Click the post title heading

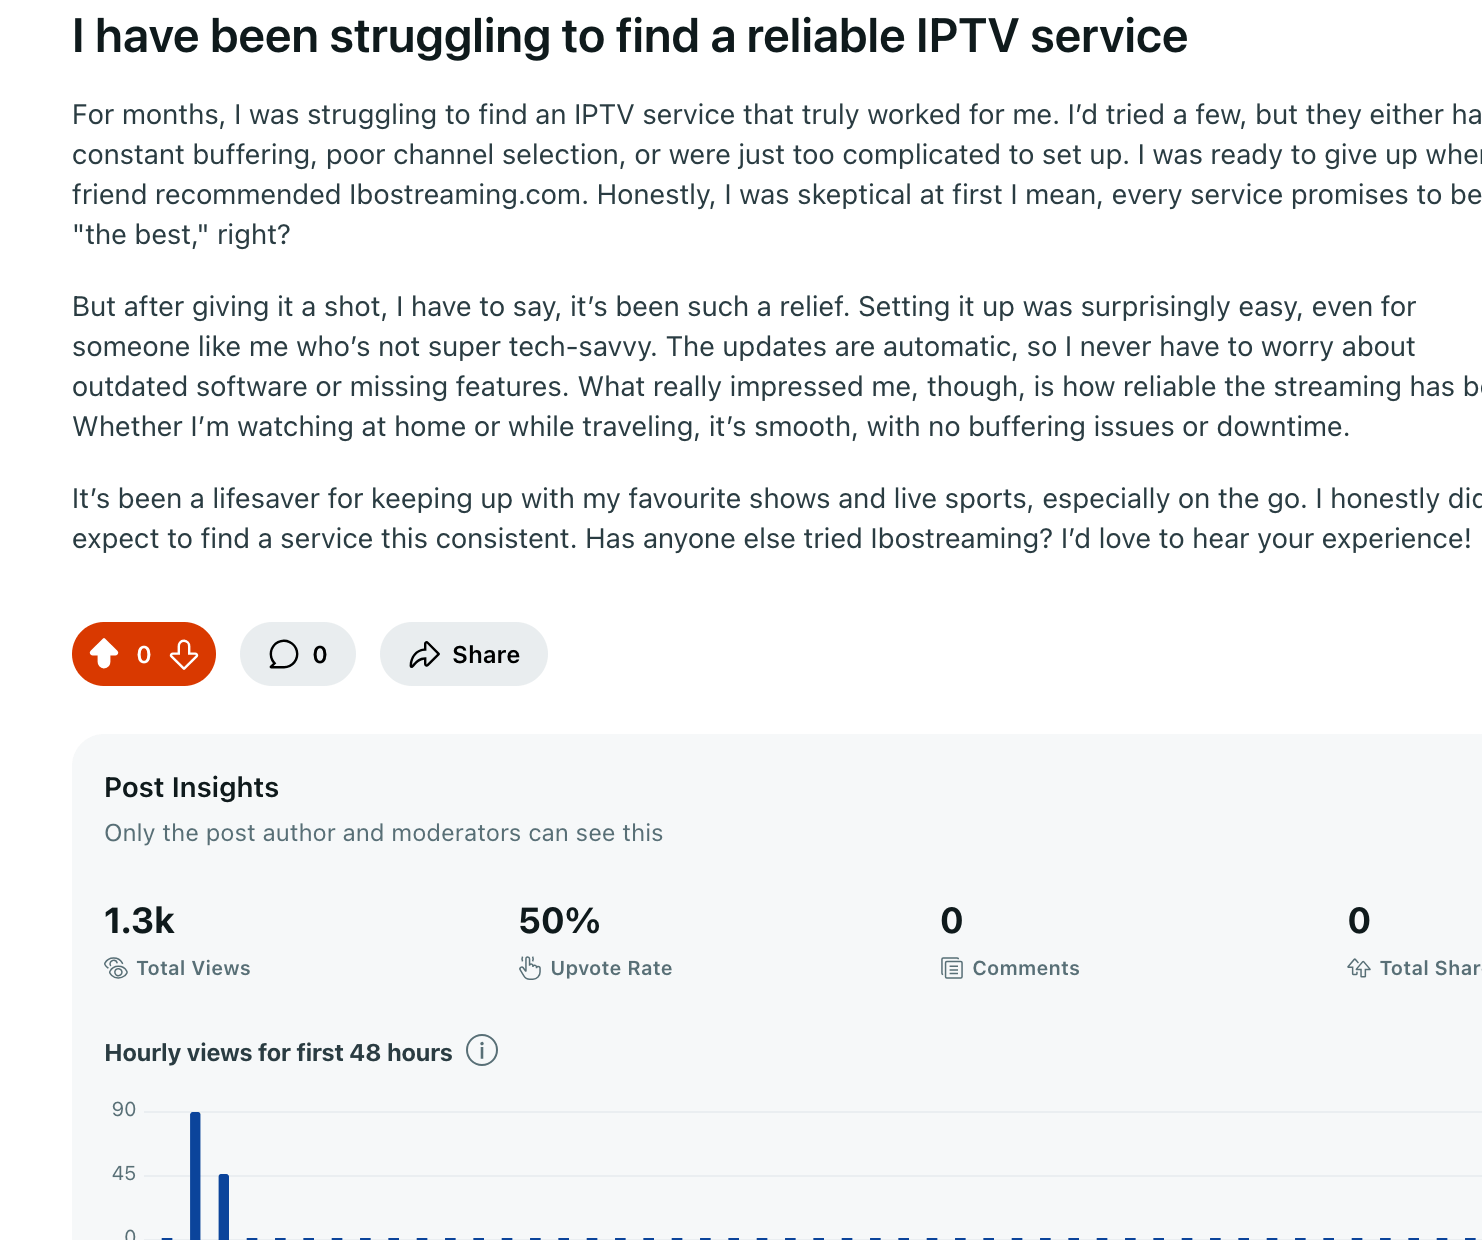click(x=629, y=37)
